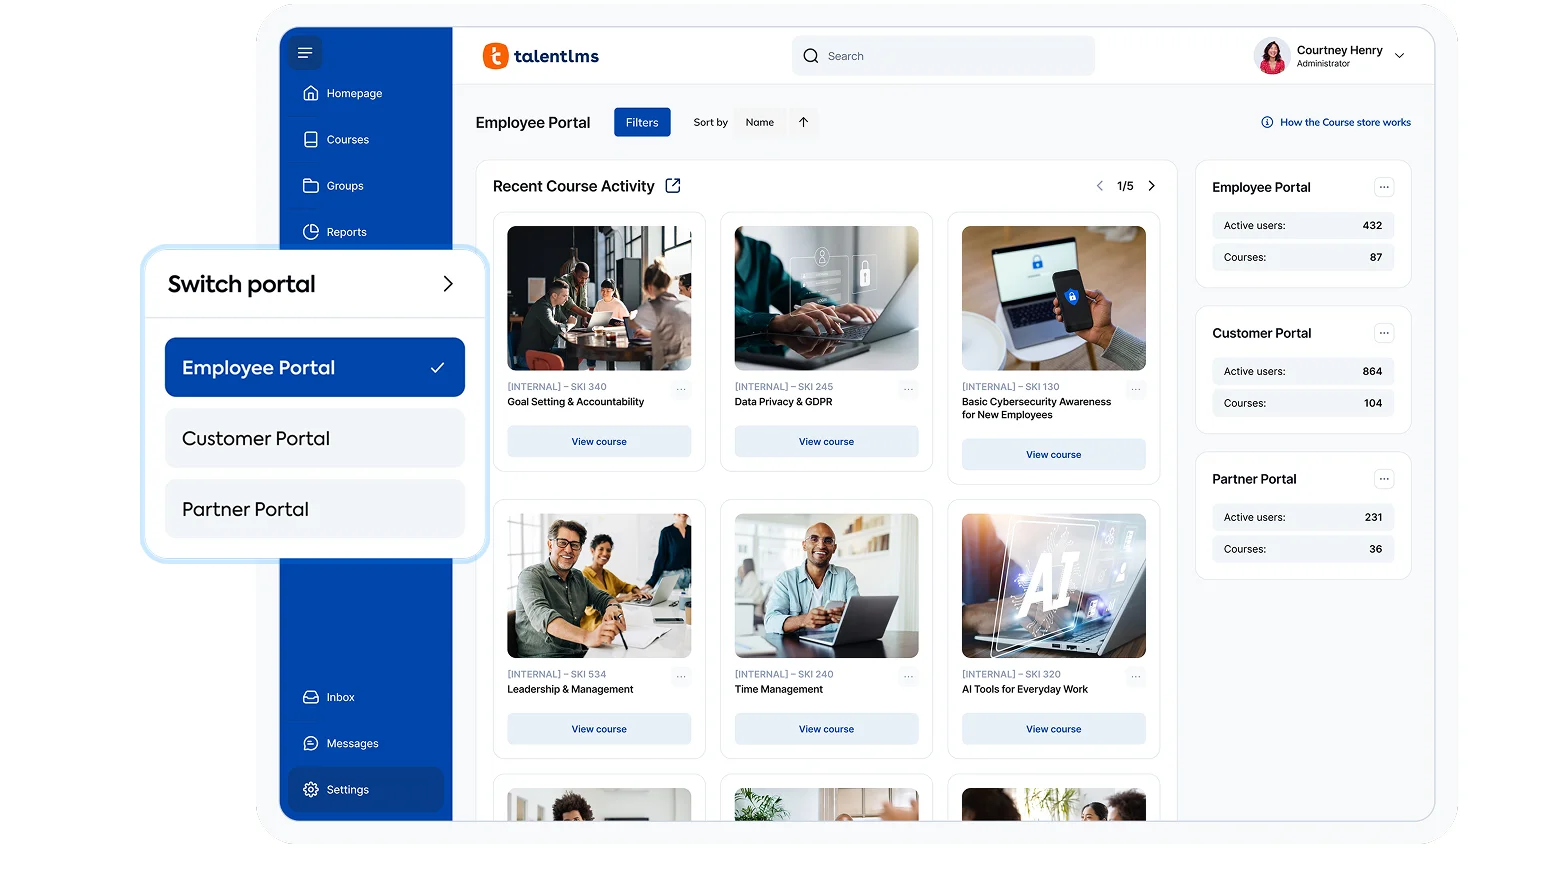Viewport: 1556px width, 880px height.
Task: Expand Courtney Henry profile dropdown
Action: tap(1399, 56)
